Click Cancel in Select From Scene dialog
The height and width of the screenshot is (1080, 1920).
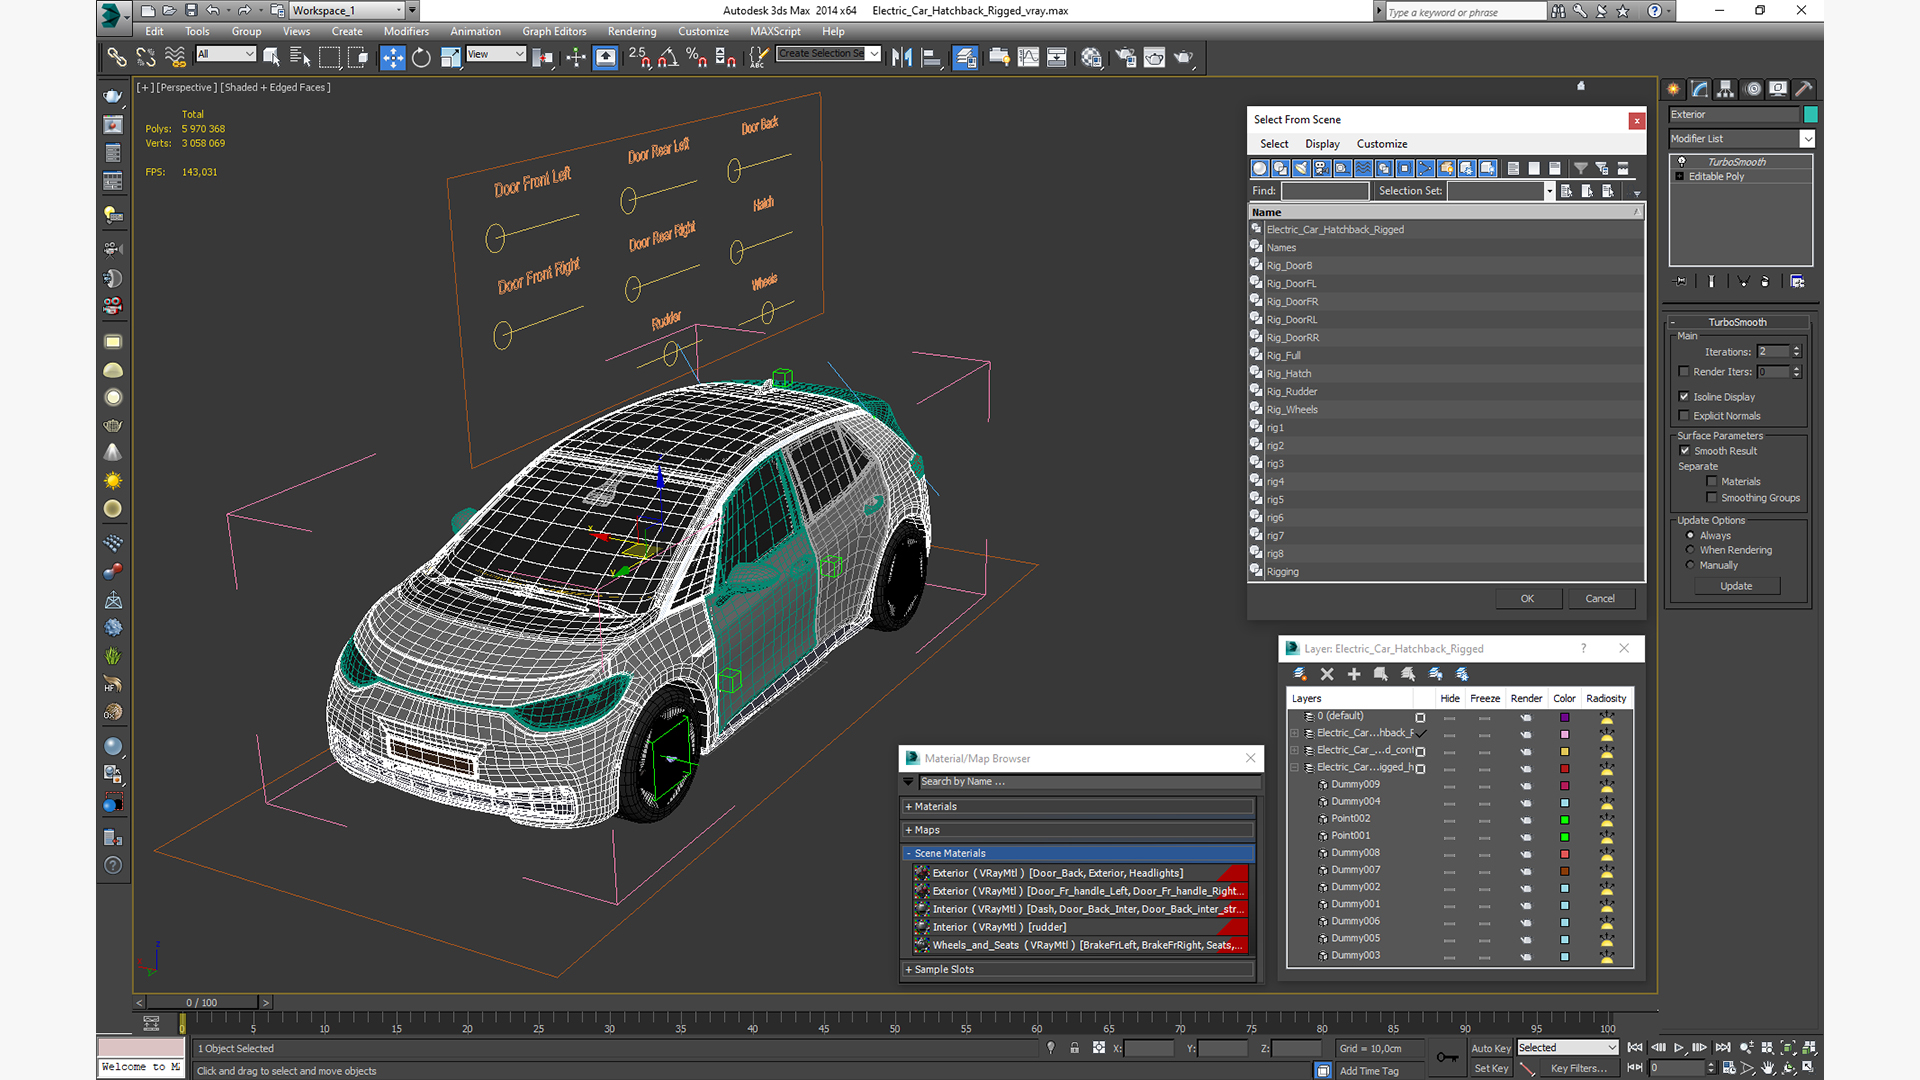[1600, 599]
